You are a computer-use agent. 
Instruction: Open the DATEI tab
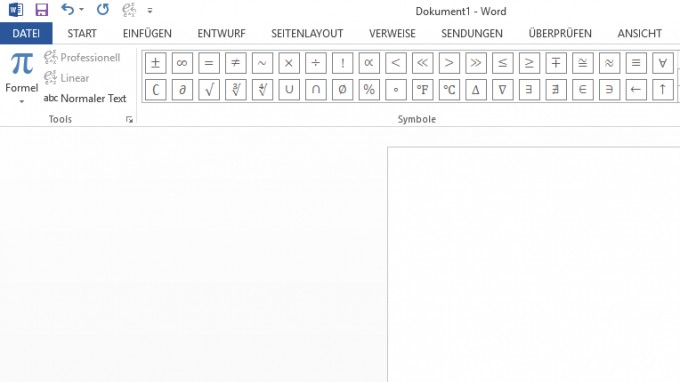coord(26,33)
